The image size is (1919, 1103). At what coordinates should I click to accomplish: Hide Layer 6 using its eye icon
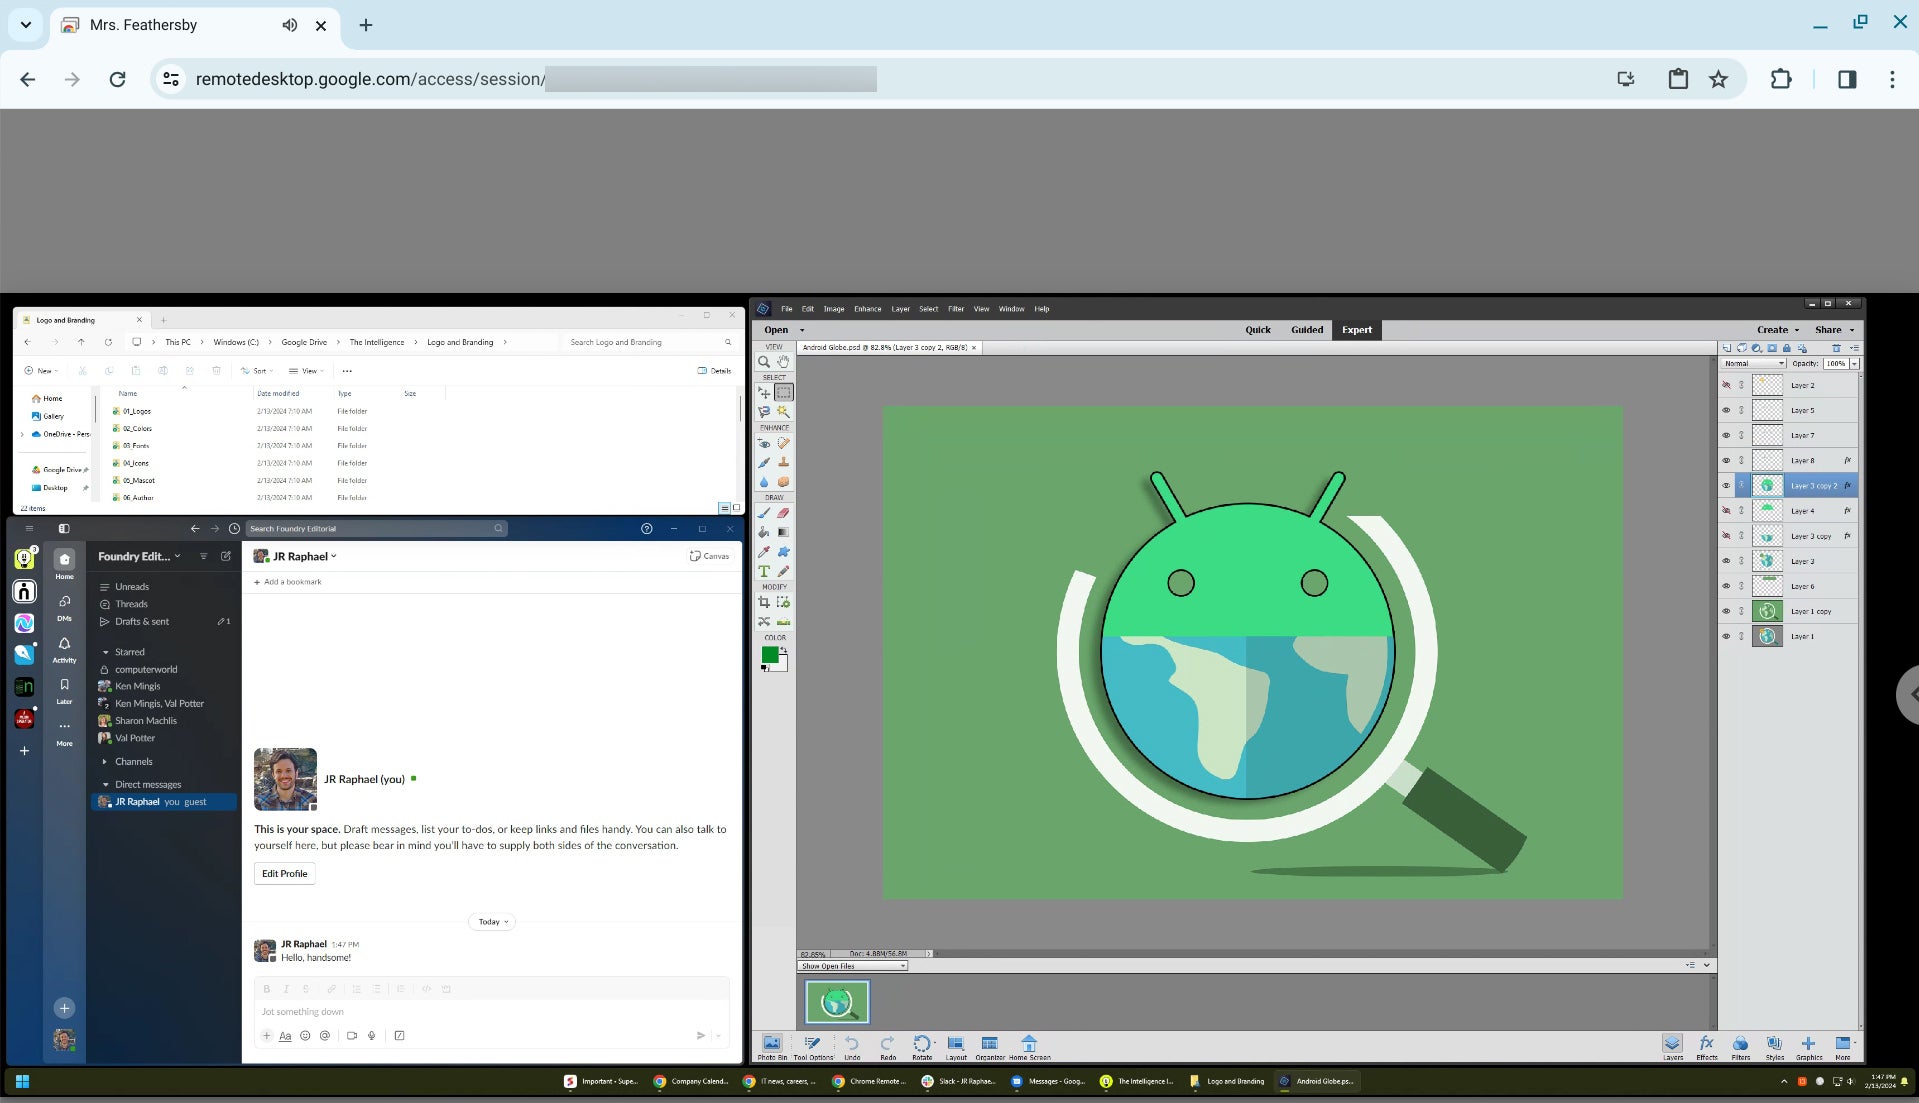(x=1726, y=586)
